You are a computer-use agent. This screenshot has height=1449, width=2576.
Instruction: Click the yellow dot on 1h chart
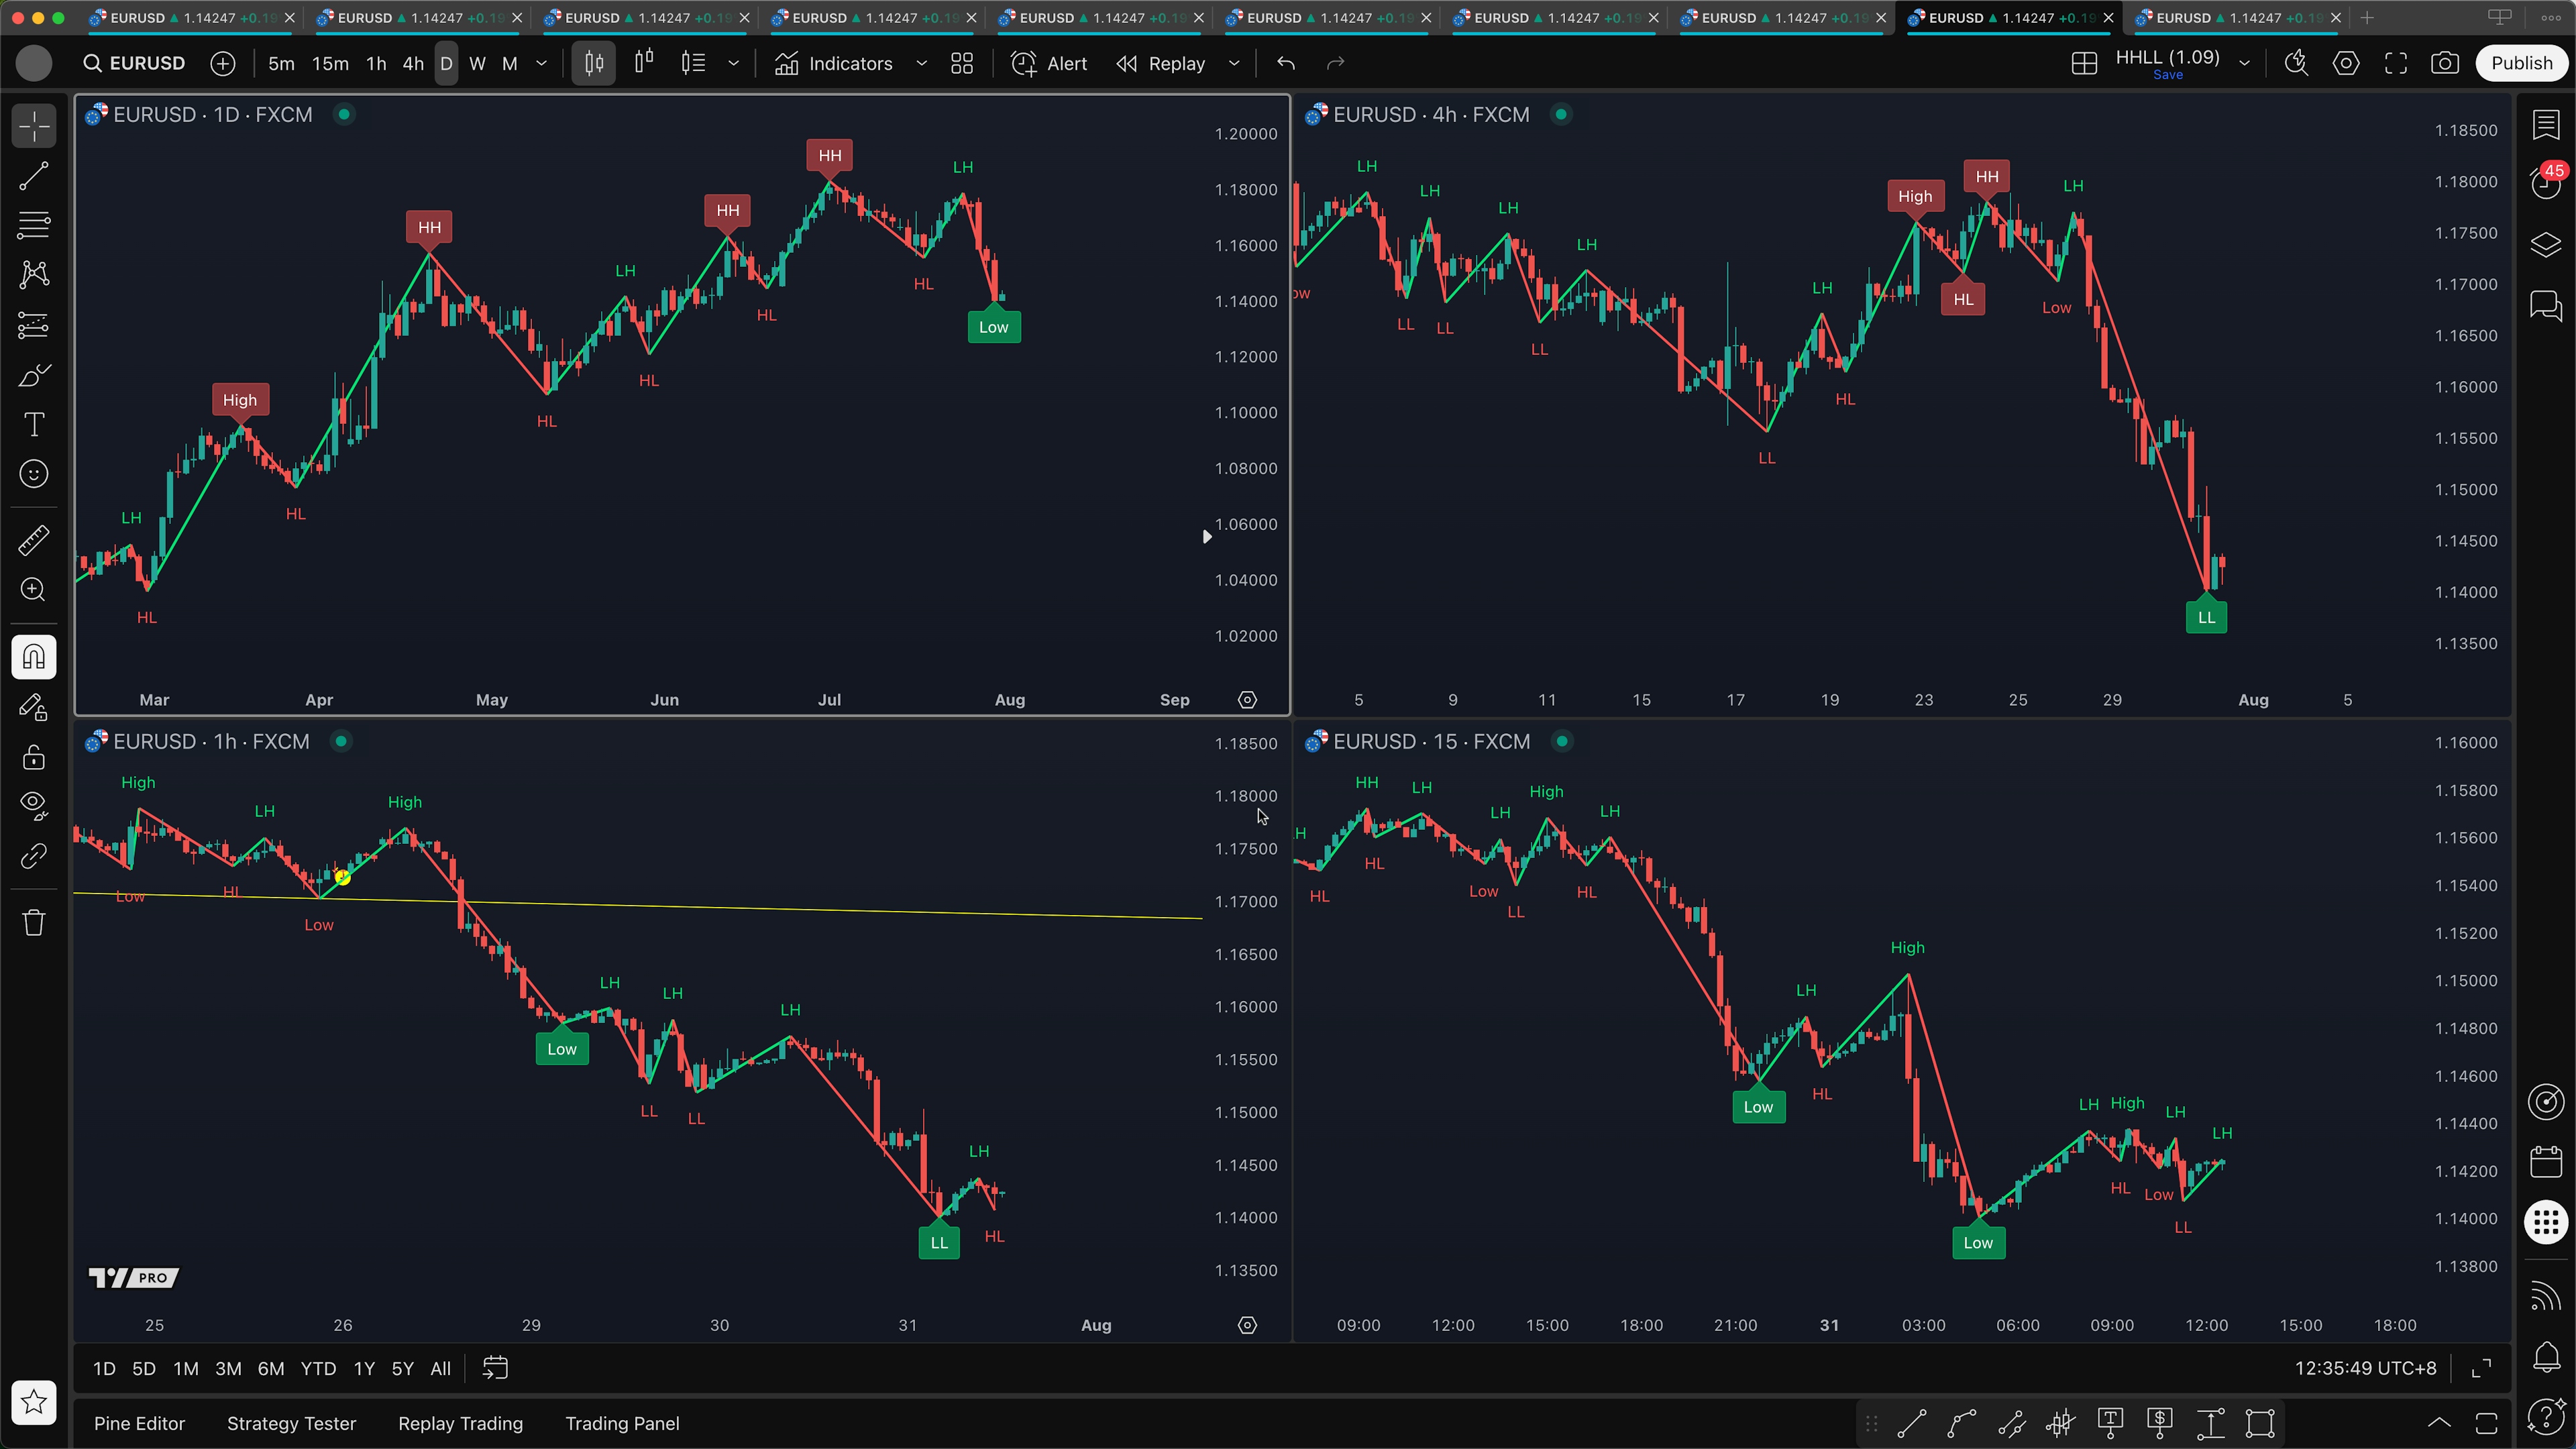(343, 877)
